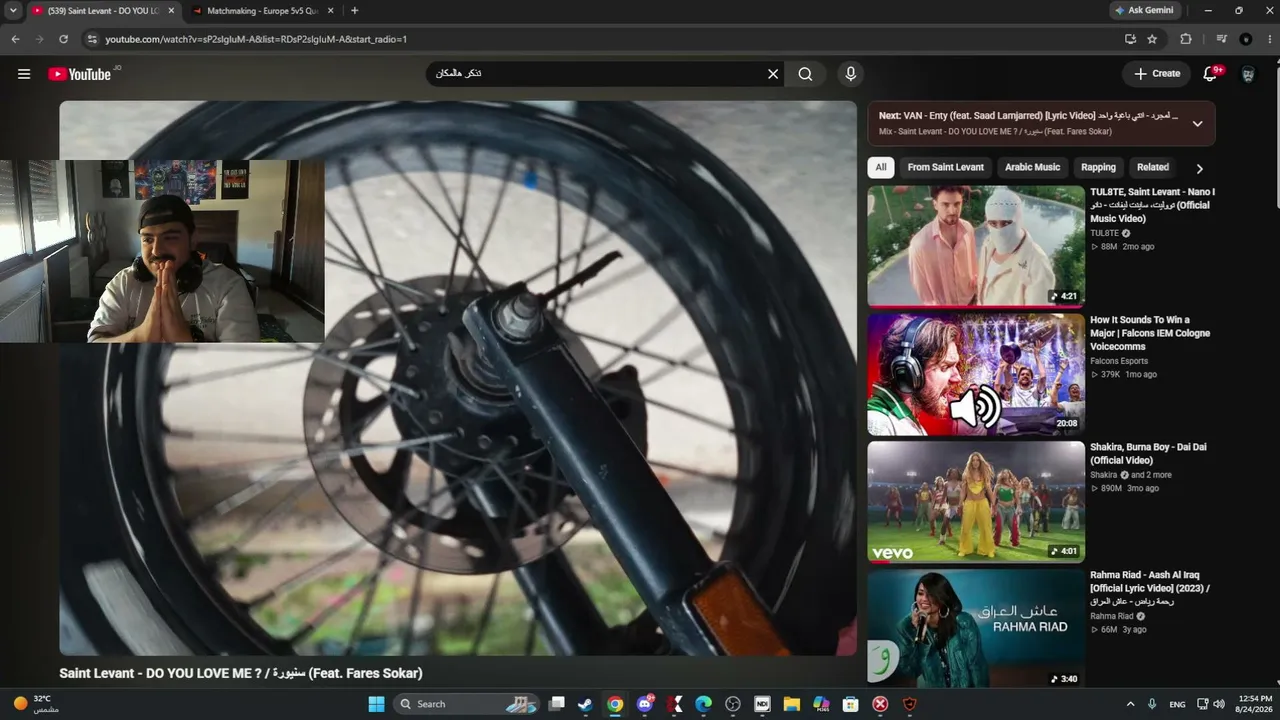Click the system tray microphone icon
This screenshot has height=720, width=1280.
(x=1152, y=704)
